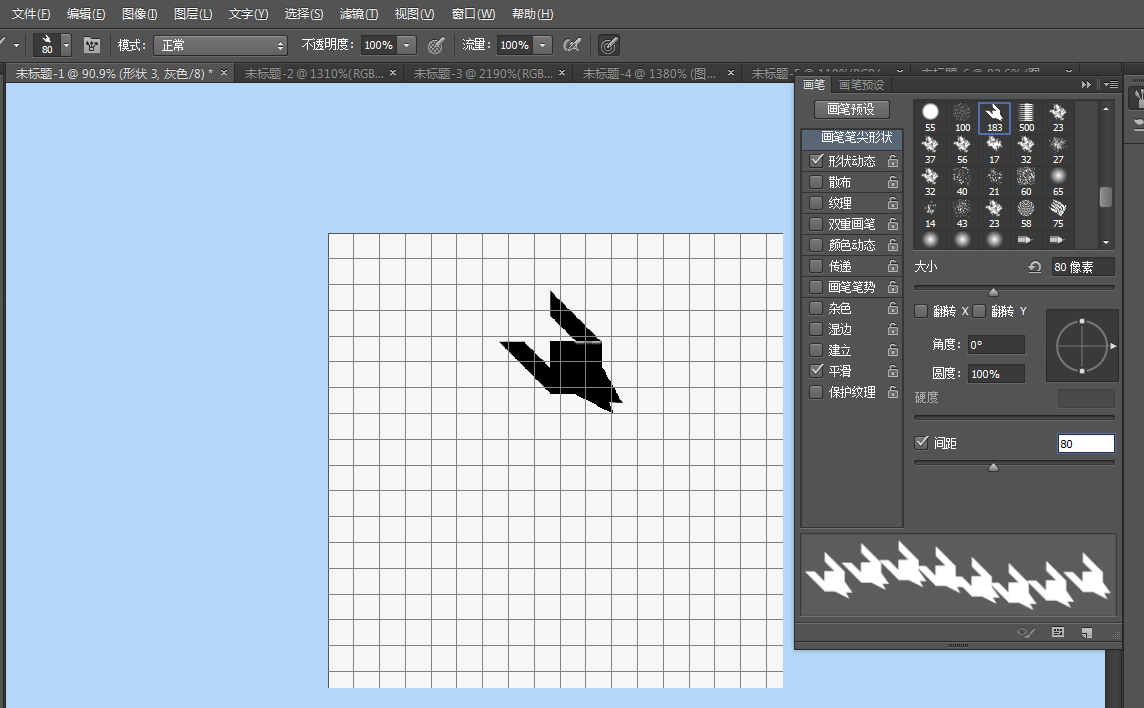Screen dimensions: 1144x708
Task: Select the brush tip labeled 100
Action: (x=962, y=117)
